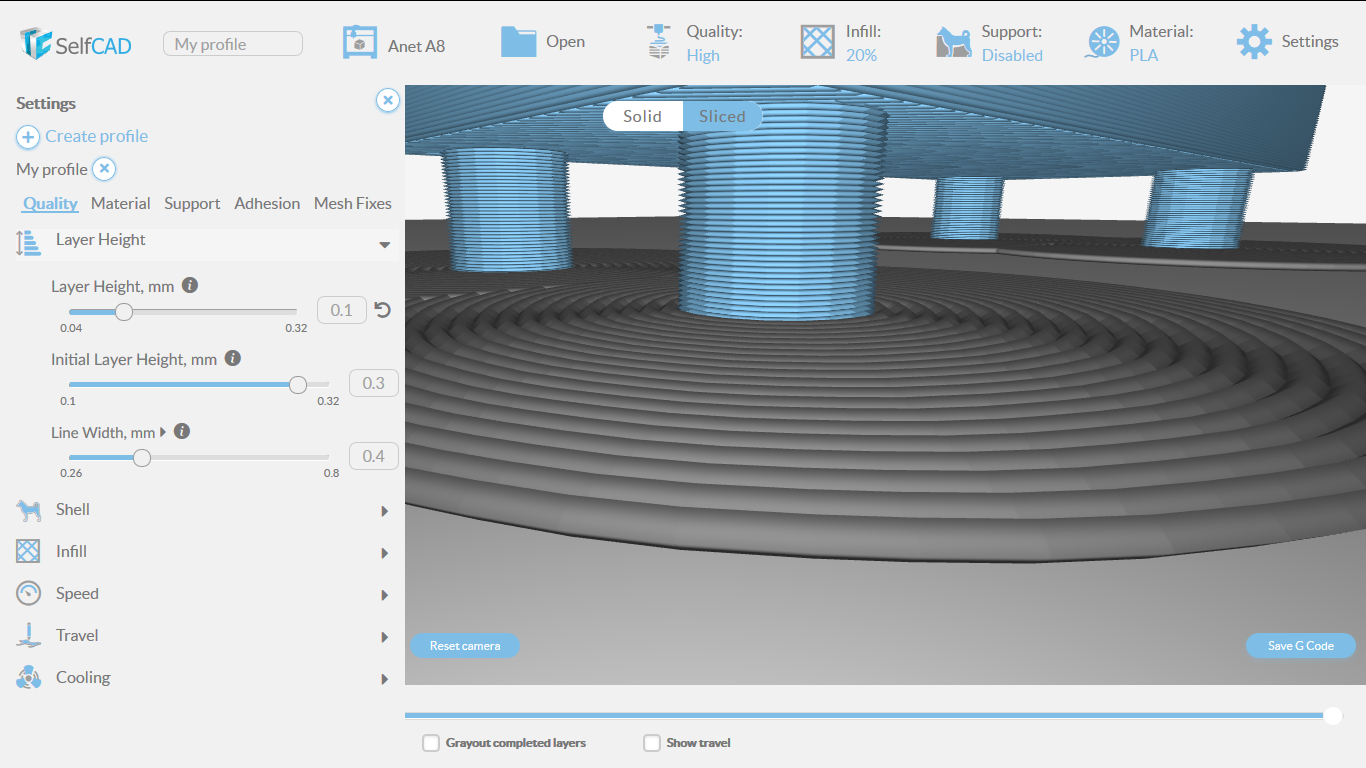Click the Create profile link
Screen dimensions: 1366x768
pos(96,136)
